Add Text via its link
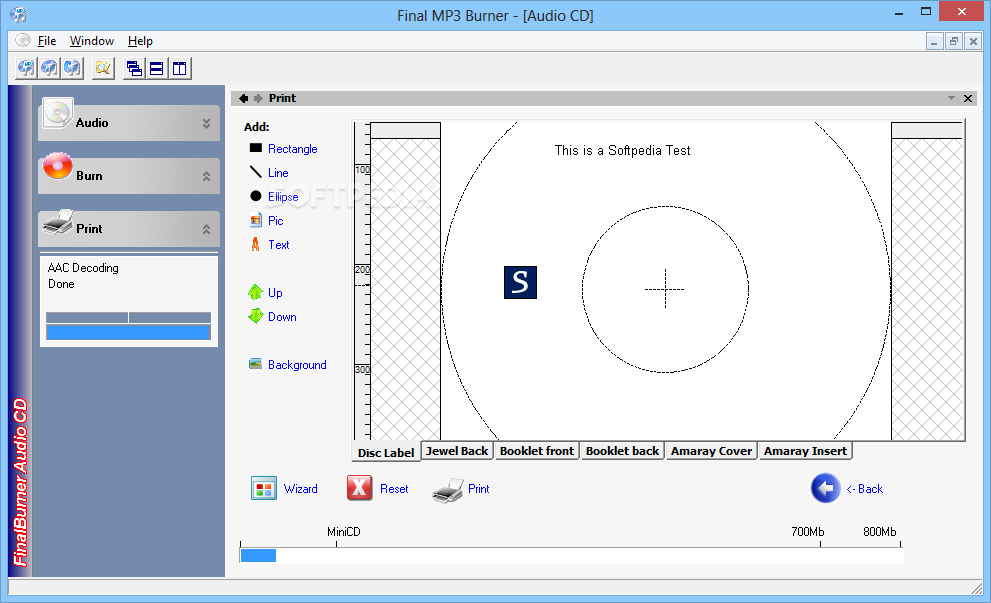991x603 pixels. pyautogui.click(x=279, y=245)
